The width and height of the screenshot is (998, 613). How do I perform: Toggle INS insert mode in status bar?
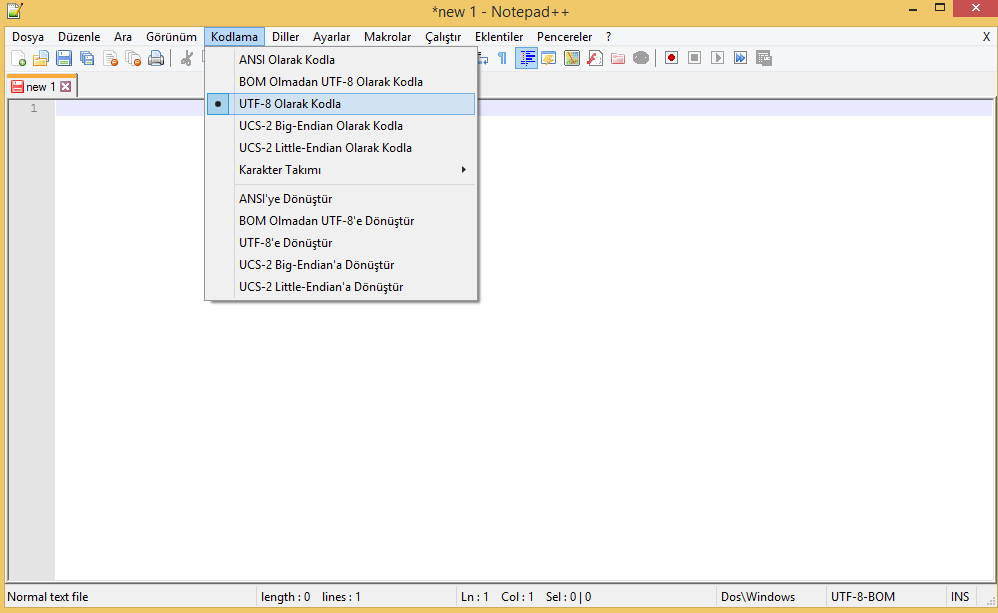(x=960, y=597)
